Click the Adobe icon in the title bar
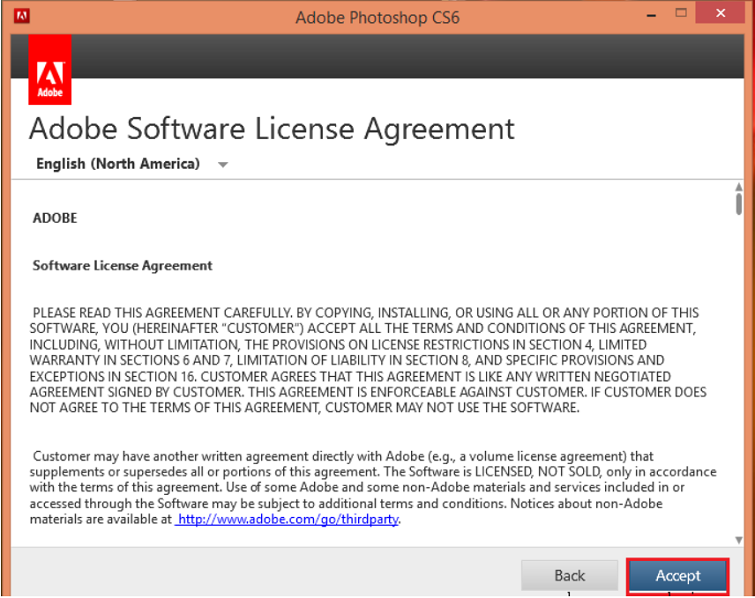The image size is (755, 598). coord(22,16)
